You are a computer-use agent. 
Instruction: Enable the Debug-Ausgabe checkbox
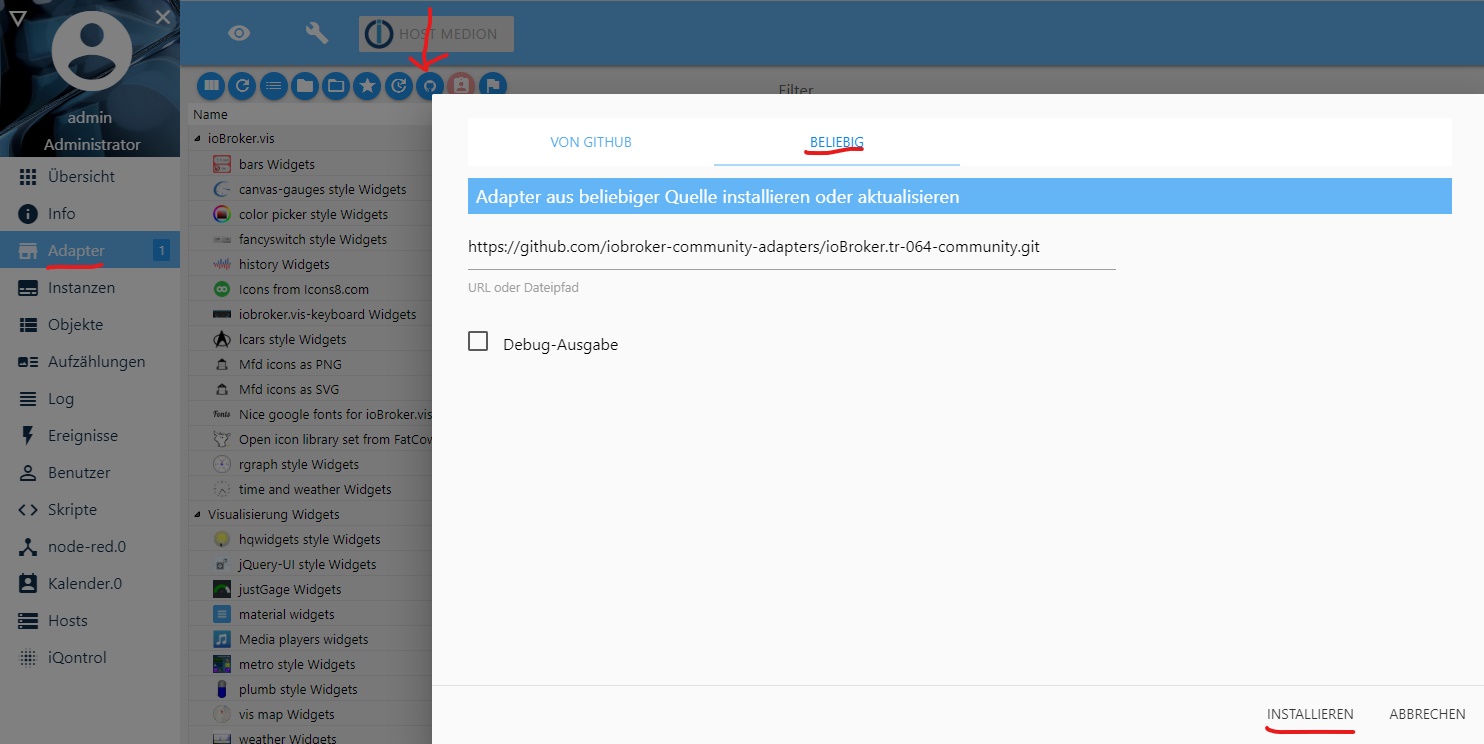coord(477,342)
